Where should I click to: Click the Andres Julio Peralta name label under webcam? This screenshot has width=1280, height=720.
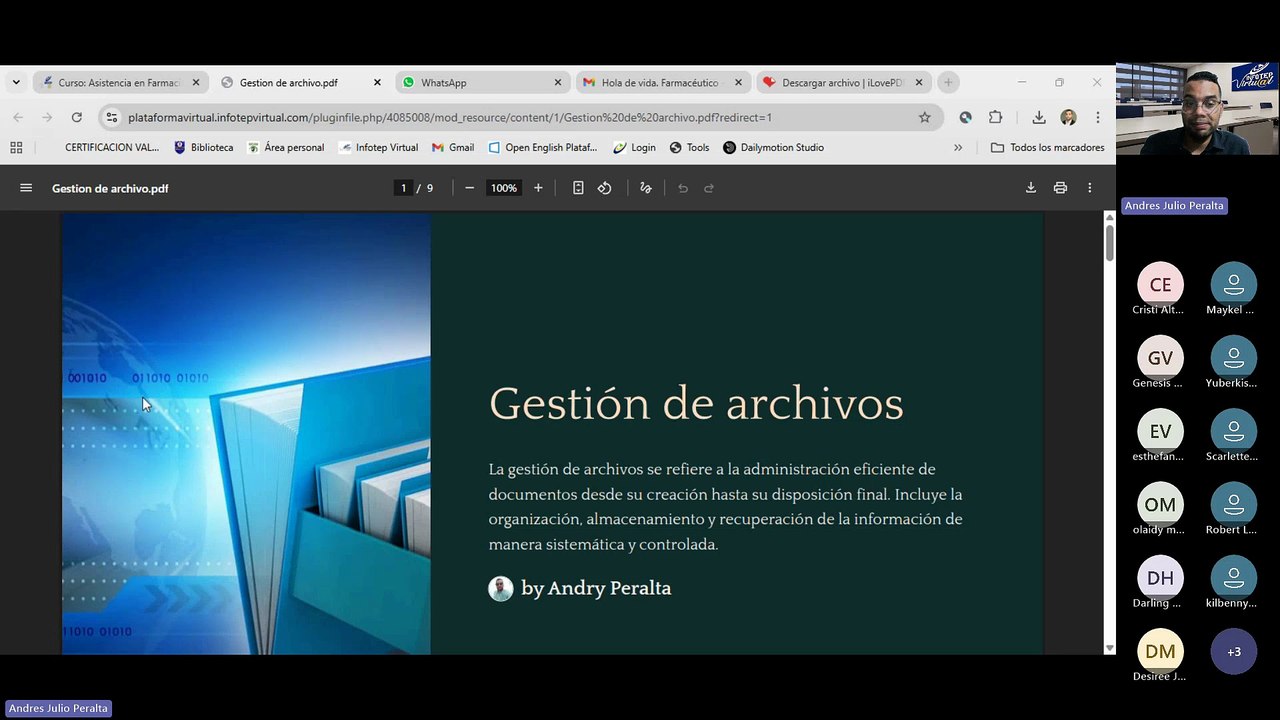tap(1174, 205)
